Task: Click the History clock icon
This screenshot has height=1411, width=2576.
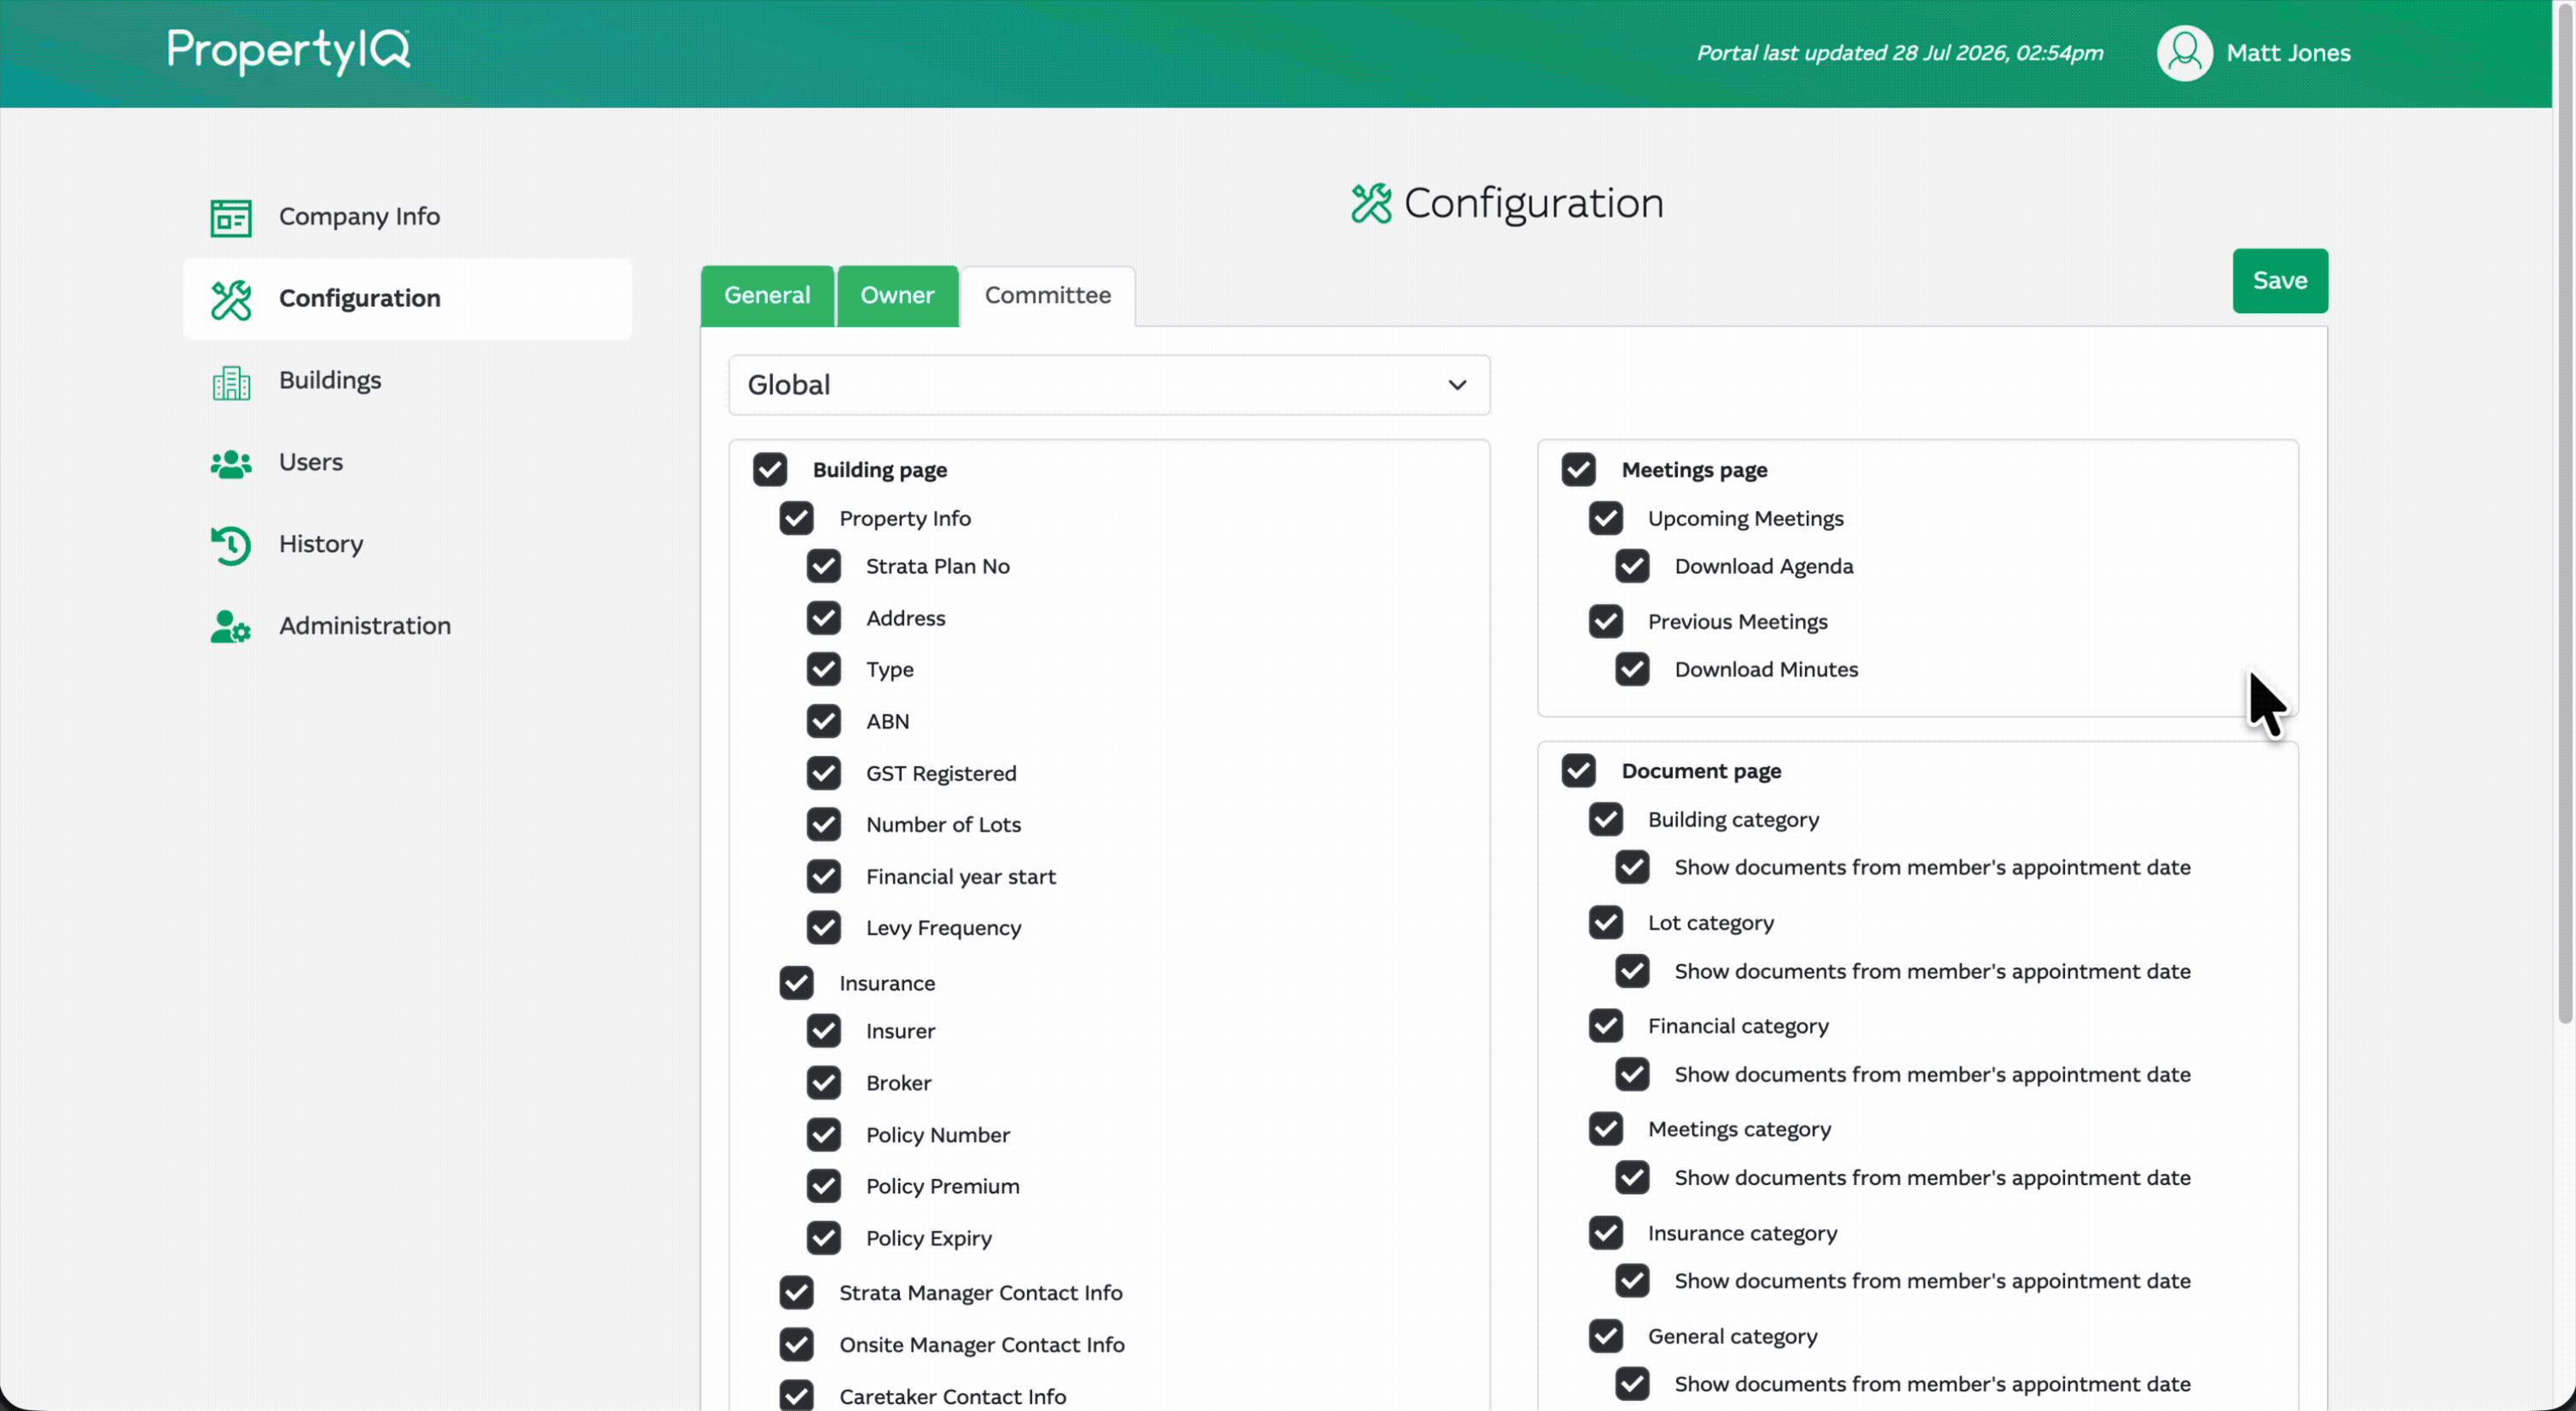Action: pos(231,545)
